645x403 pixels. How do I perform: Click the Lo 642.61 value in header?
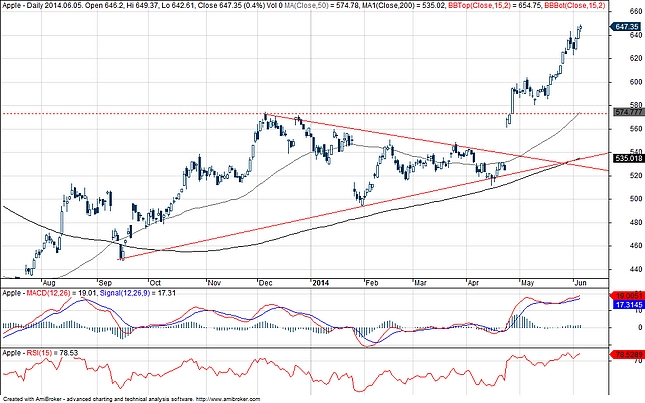click(x=176, y=5)
